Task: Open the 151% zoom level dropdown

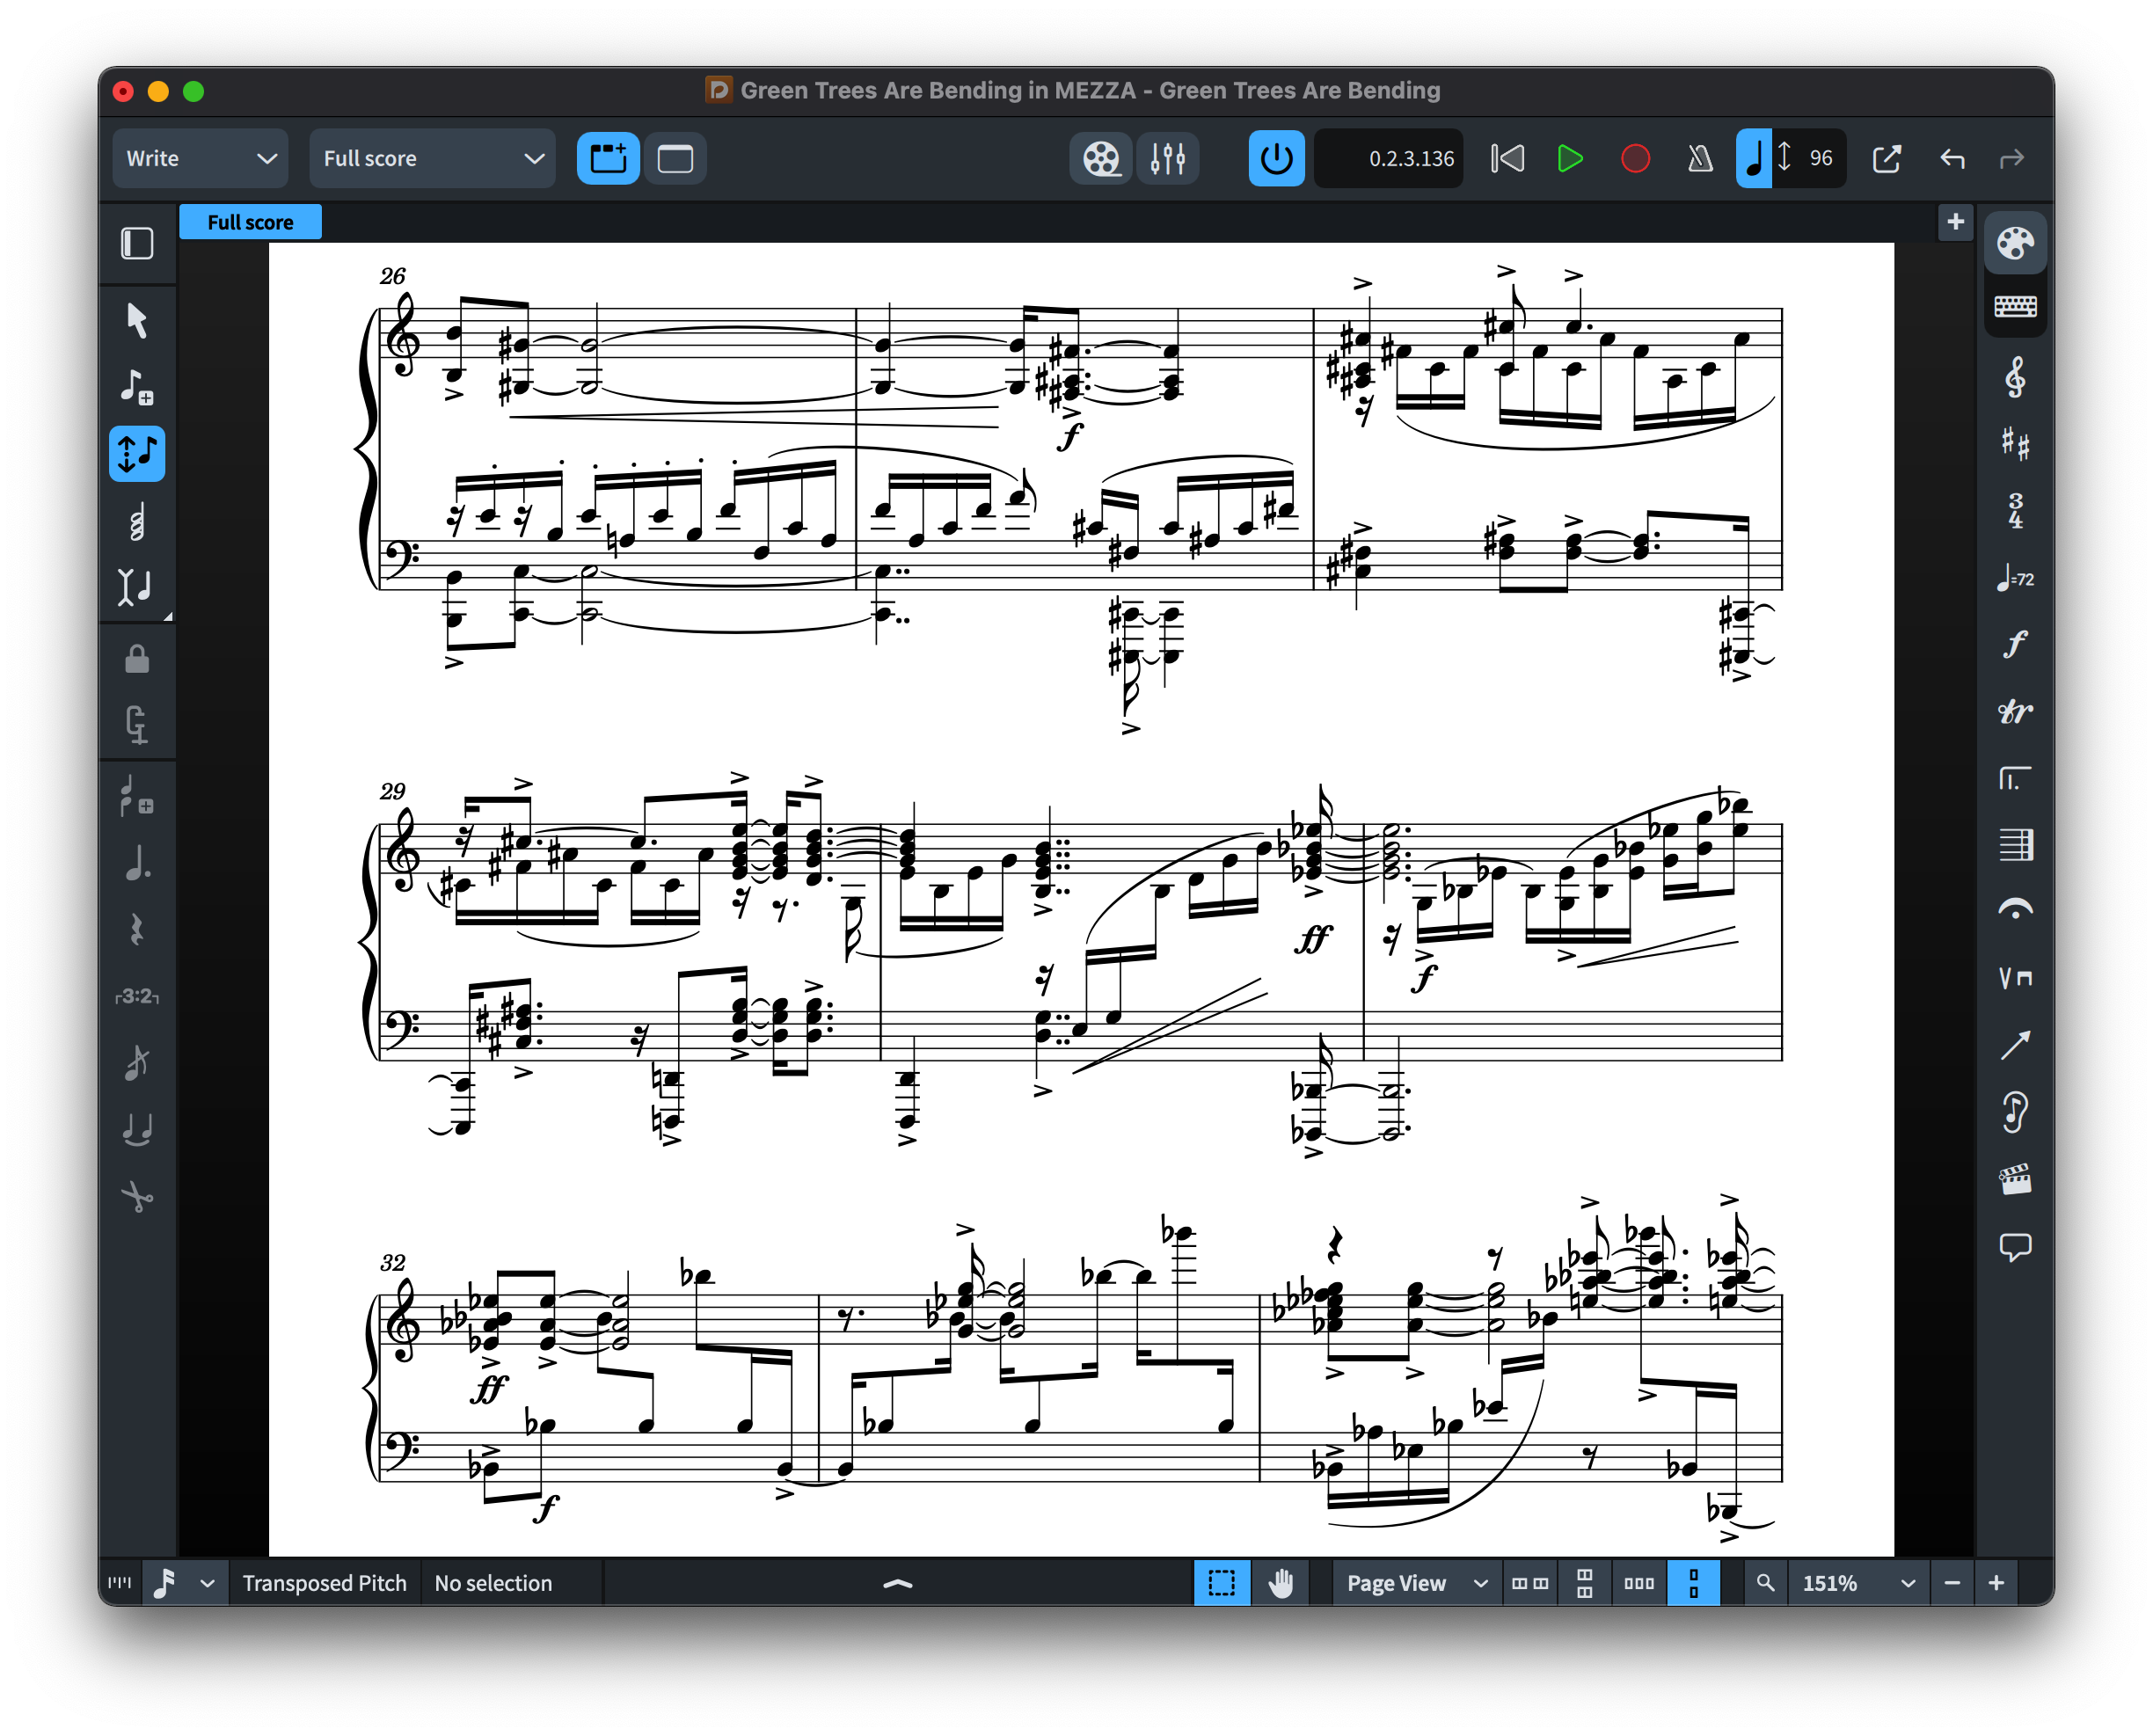Action: pyautogui.click(x=1858, y=1583)
